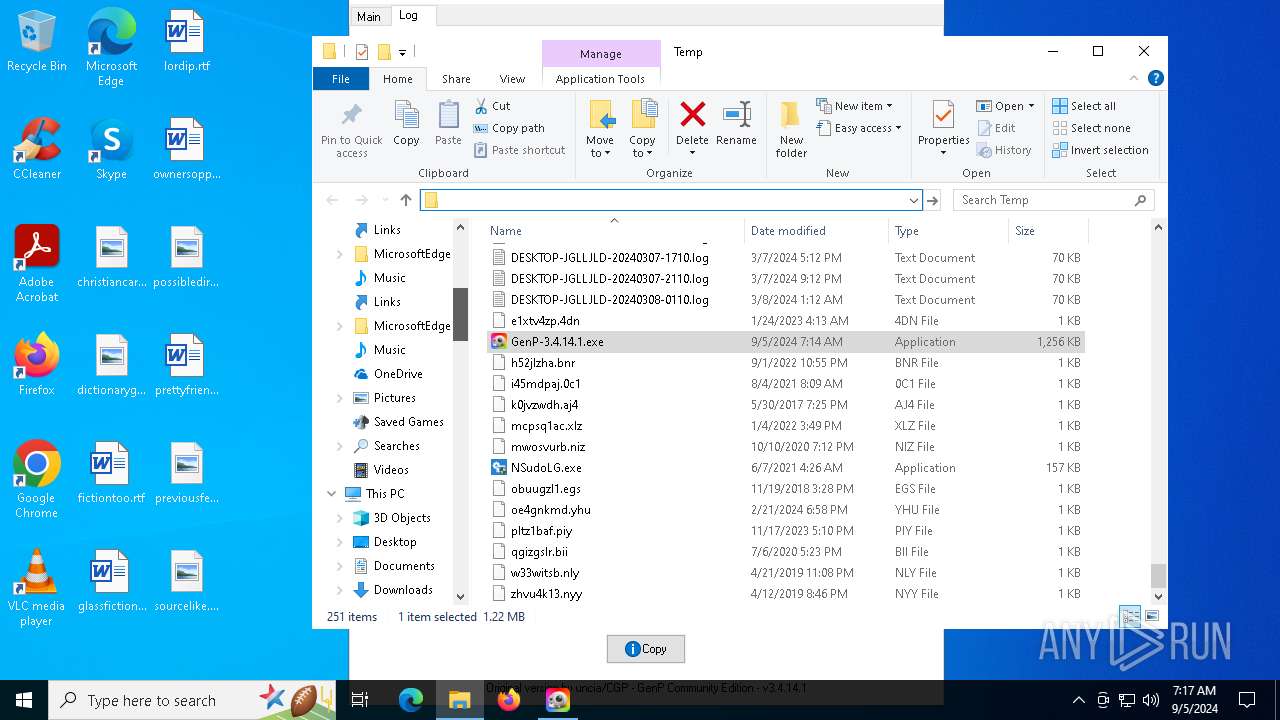Switch to the Share ribbon tab
This screenshot has height=720, width=1280.
click(x=456, y=79)
